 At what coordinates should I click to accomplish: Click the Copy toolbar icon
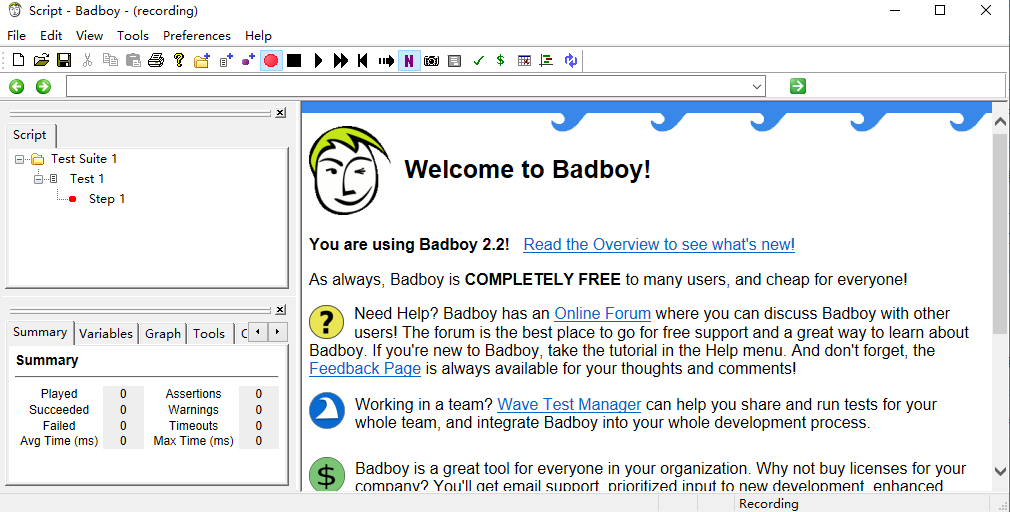pyautogui.click(x=110, y=61)
